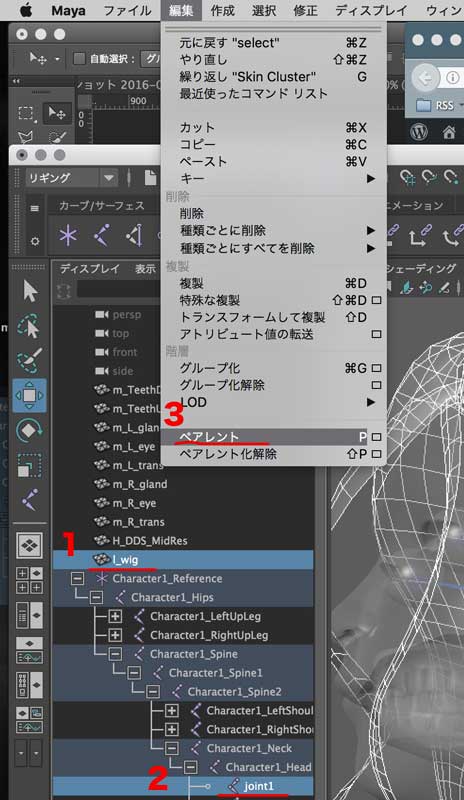
Task: Activate the Rotate tool
Action: click(29, 431)
